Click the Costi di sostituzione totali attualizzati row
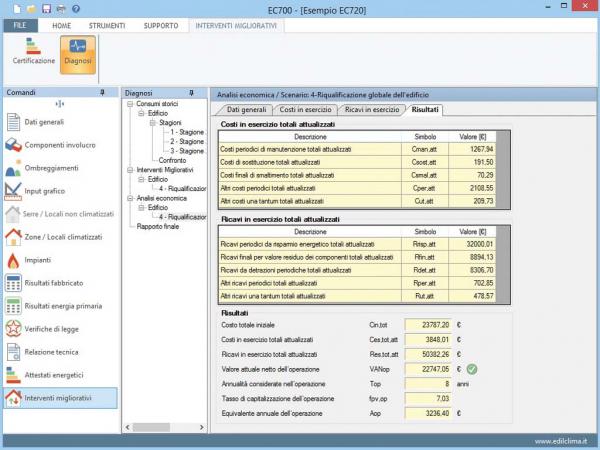Image resolution: width=600 pixels, height=450 pixels. tap(357, 162)
